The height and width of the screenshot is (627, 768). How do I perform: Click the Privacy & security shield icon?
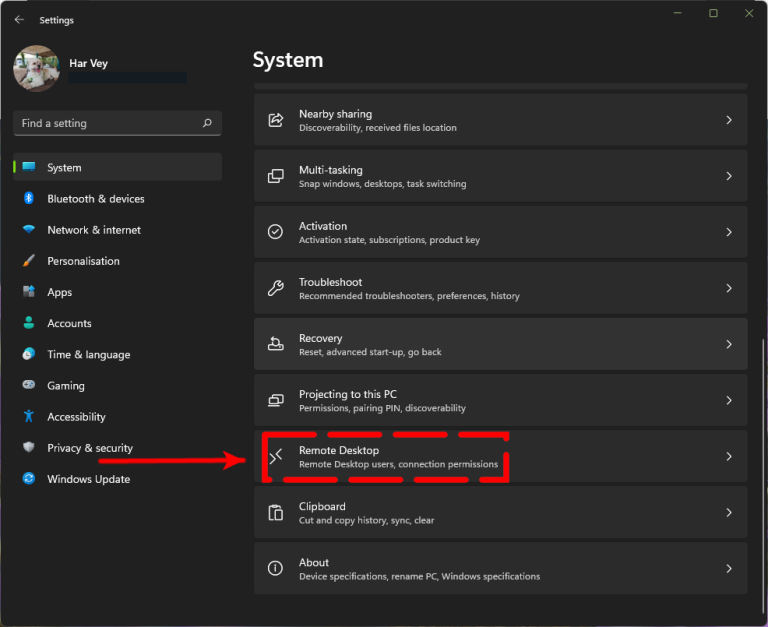pos(29,447)
